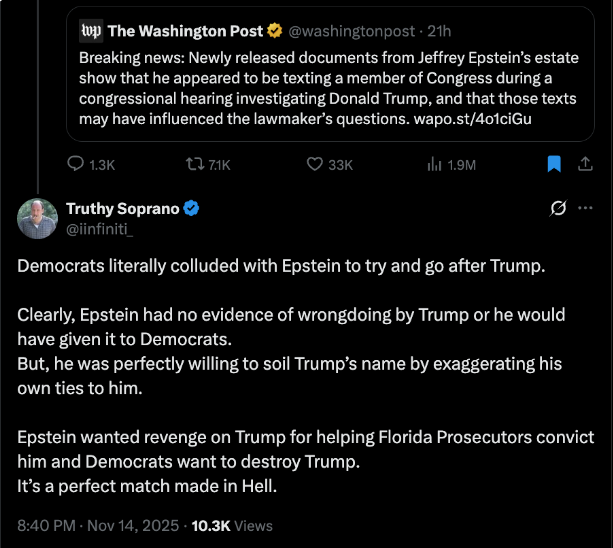Click the 21h timestamp on quoted post
This screenshot has height=548, width=613.
pos(439,30)
